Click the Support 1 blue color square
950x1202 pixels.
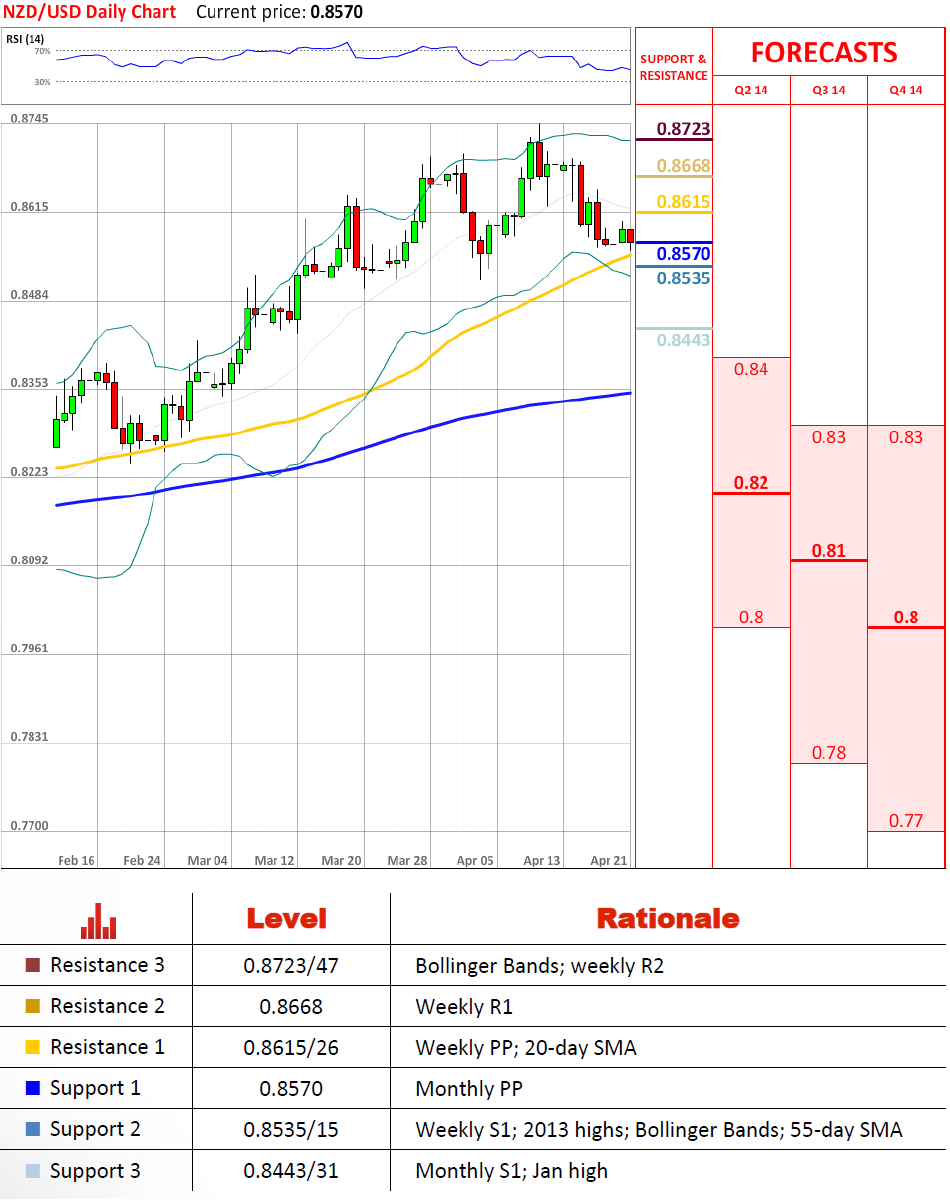(33, 1089)
